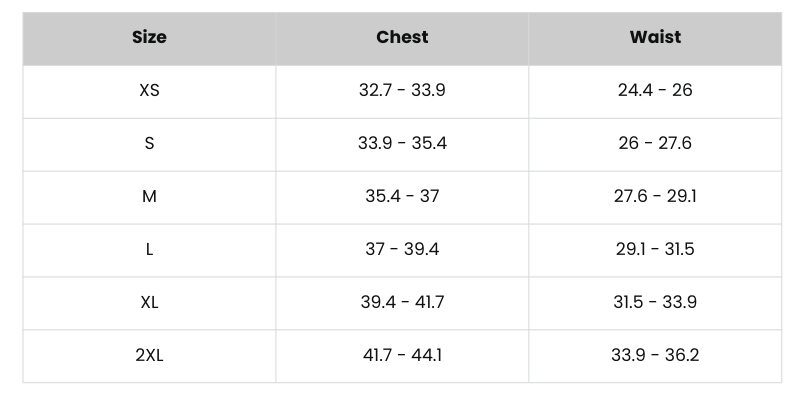The width and height of the screenshot is (800, 400).
Task: Click the Waist column header
Action: click(x=655, y=38)
